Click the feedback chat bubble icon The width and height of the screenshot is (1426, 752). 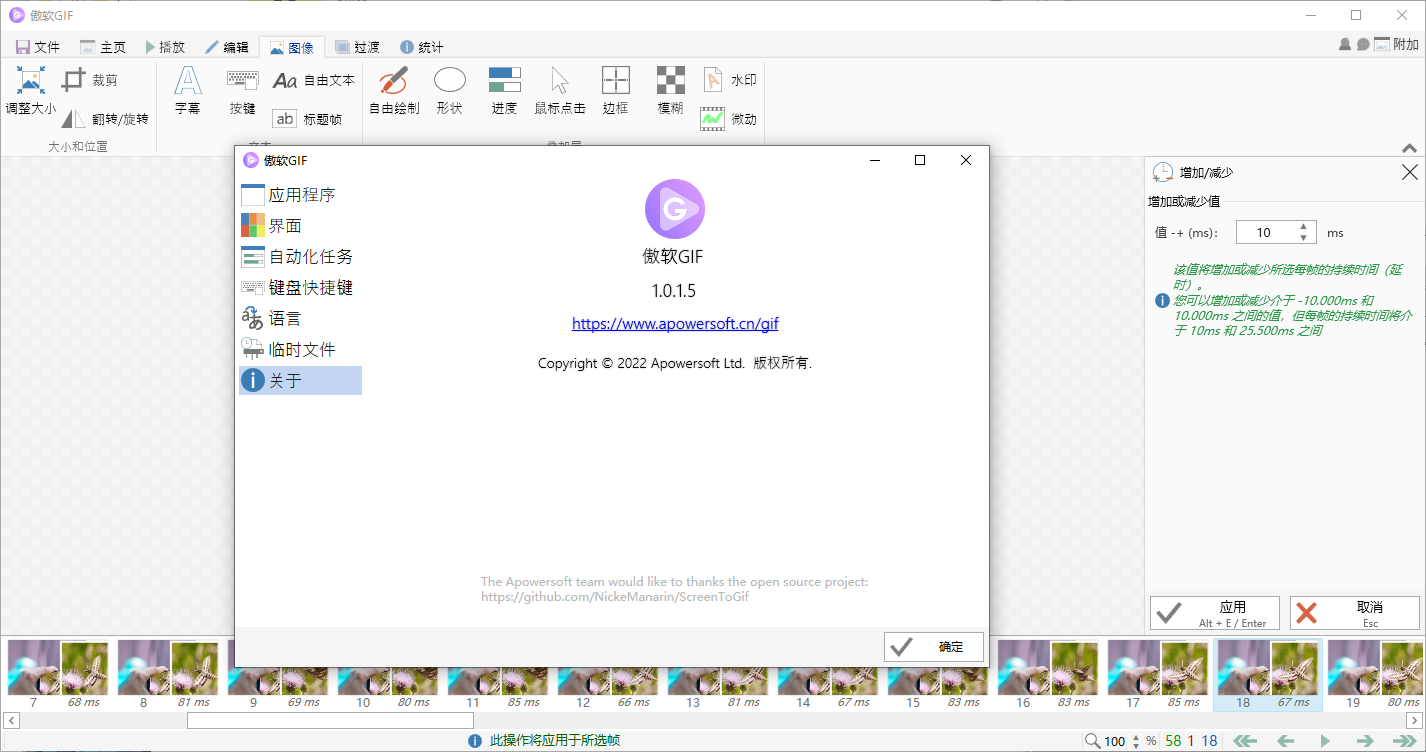click(1362, 45)
